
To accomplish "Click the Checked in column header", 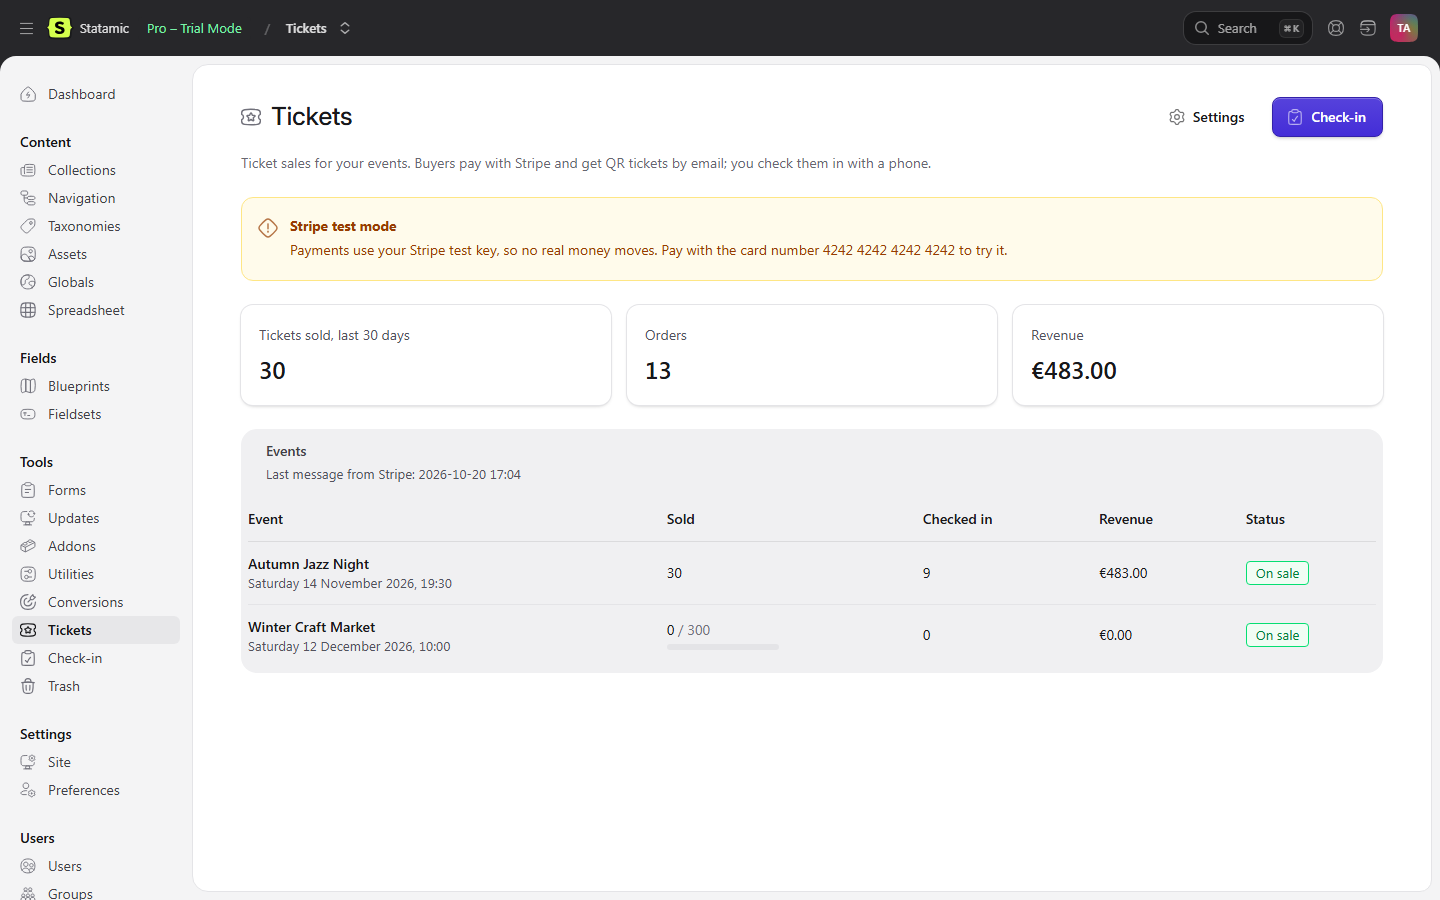I will point(958,519).
